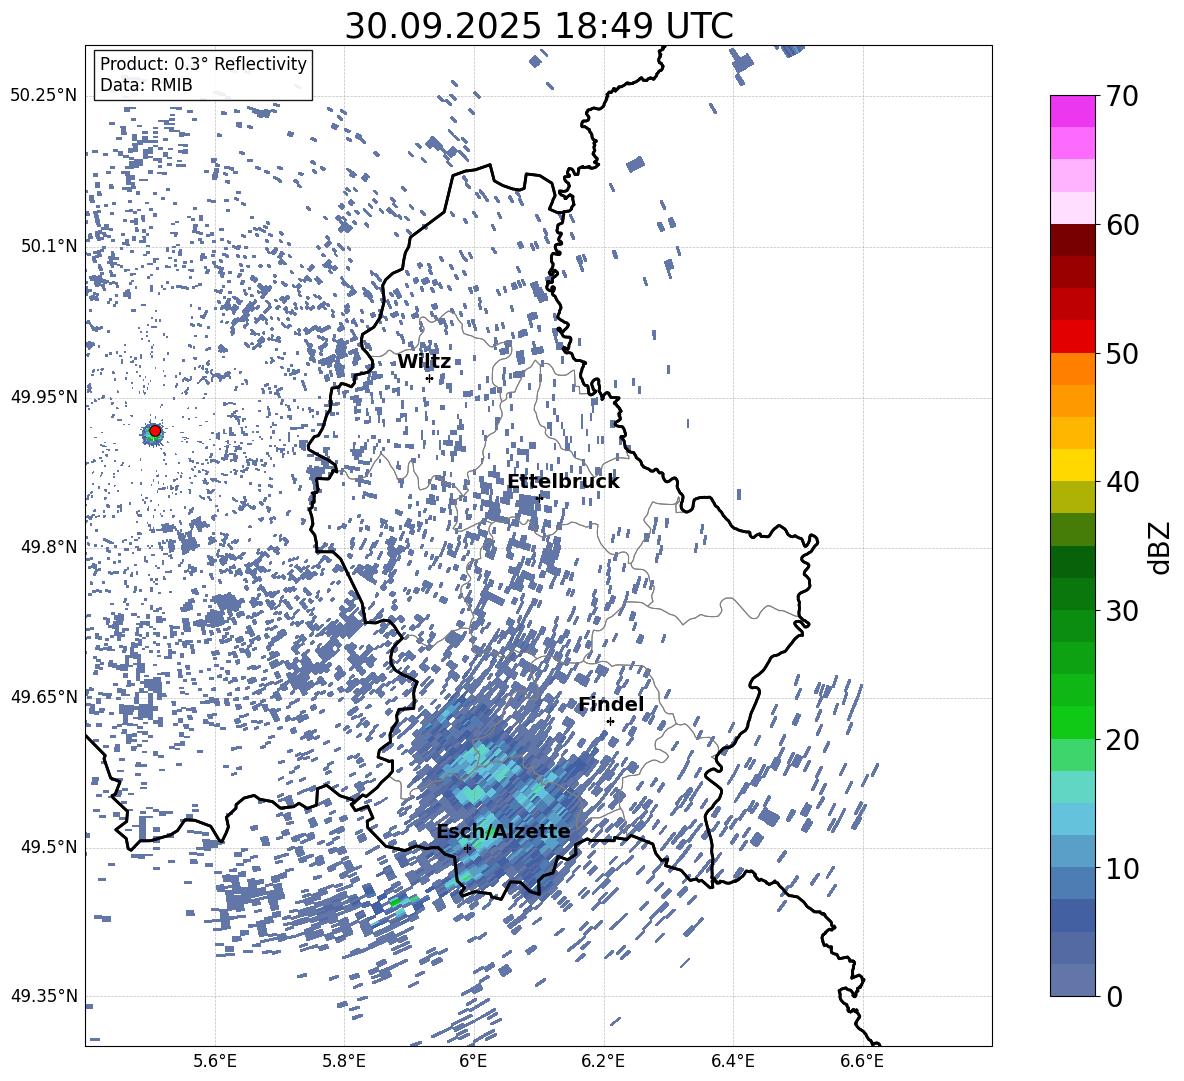Click the Findel cross marker
1184x1081 pixels.
pyautogui.click(x=610, y=722)
